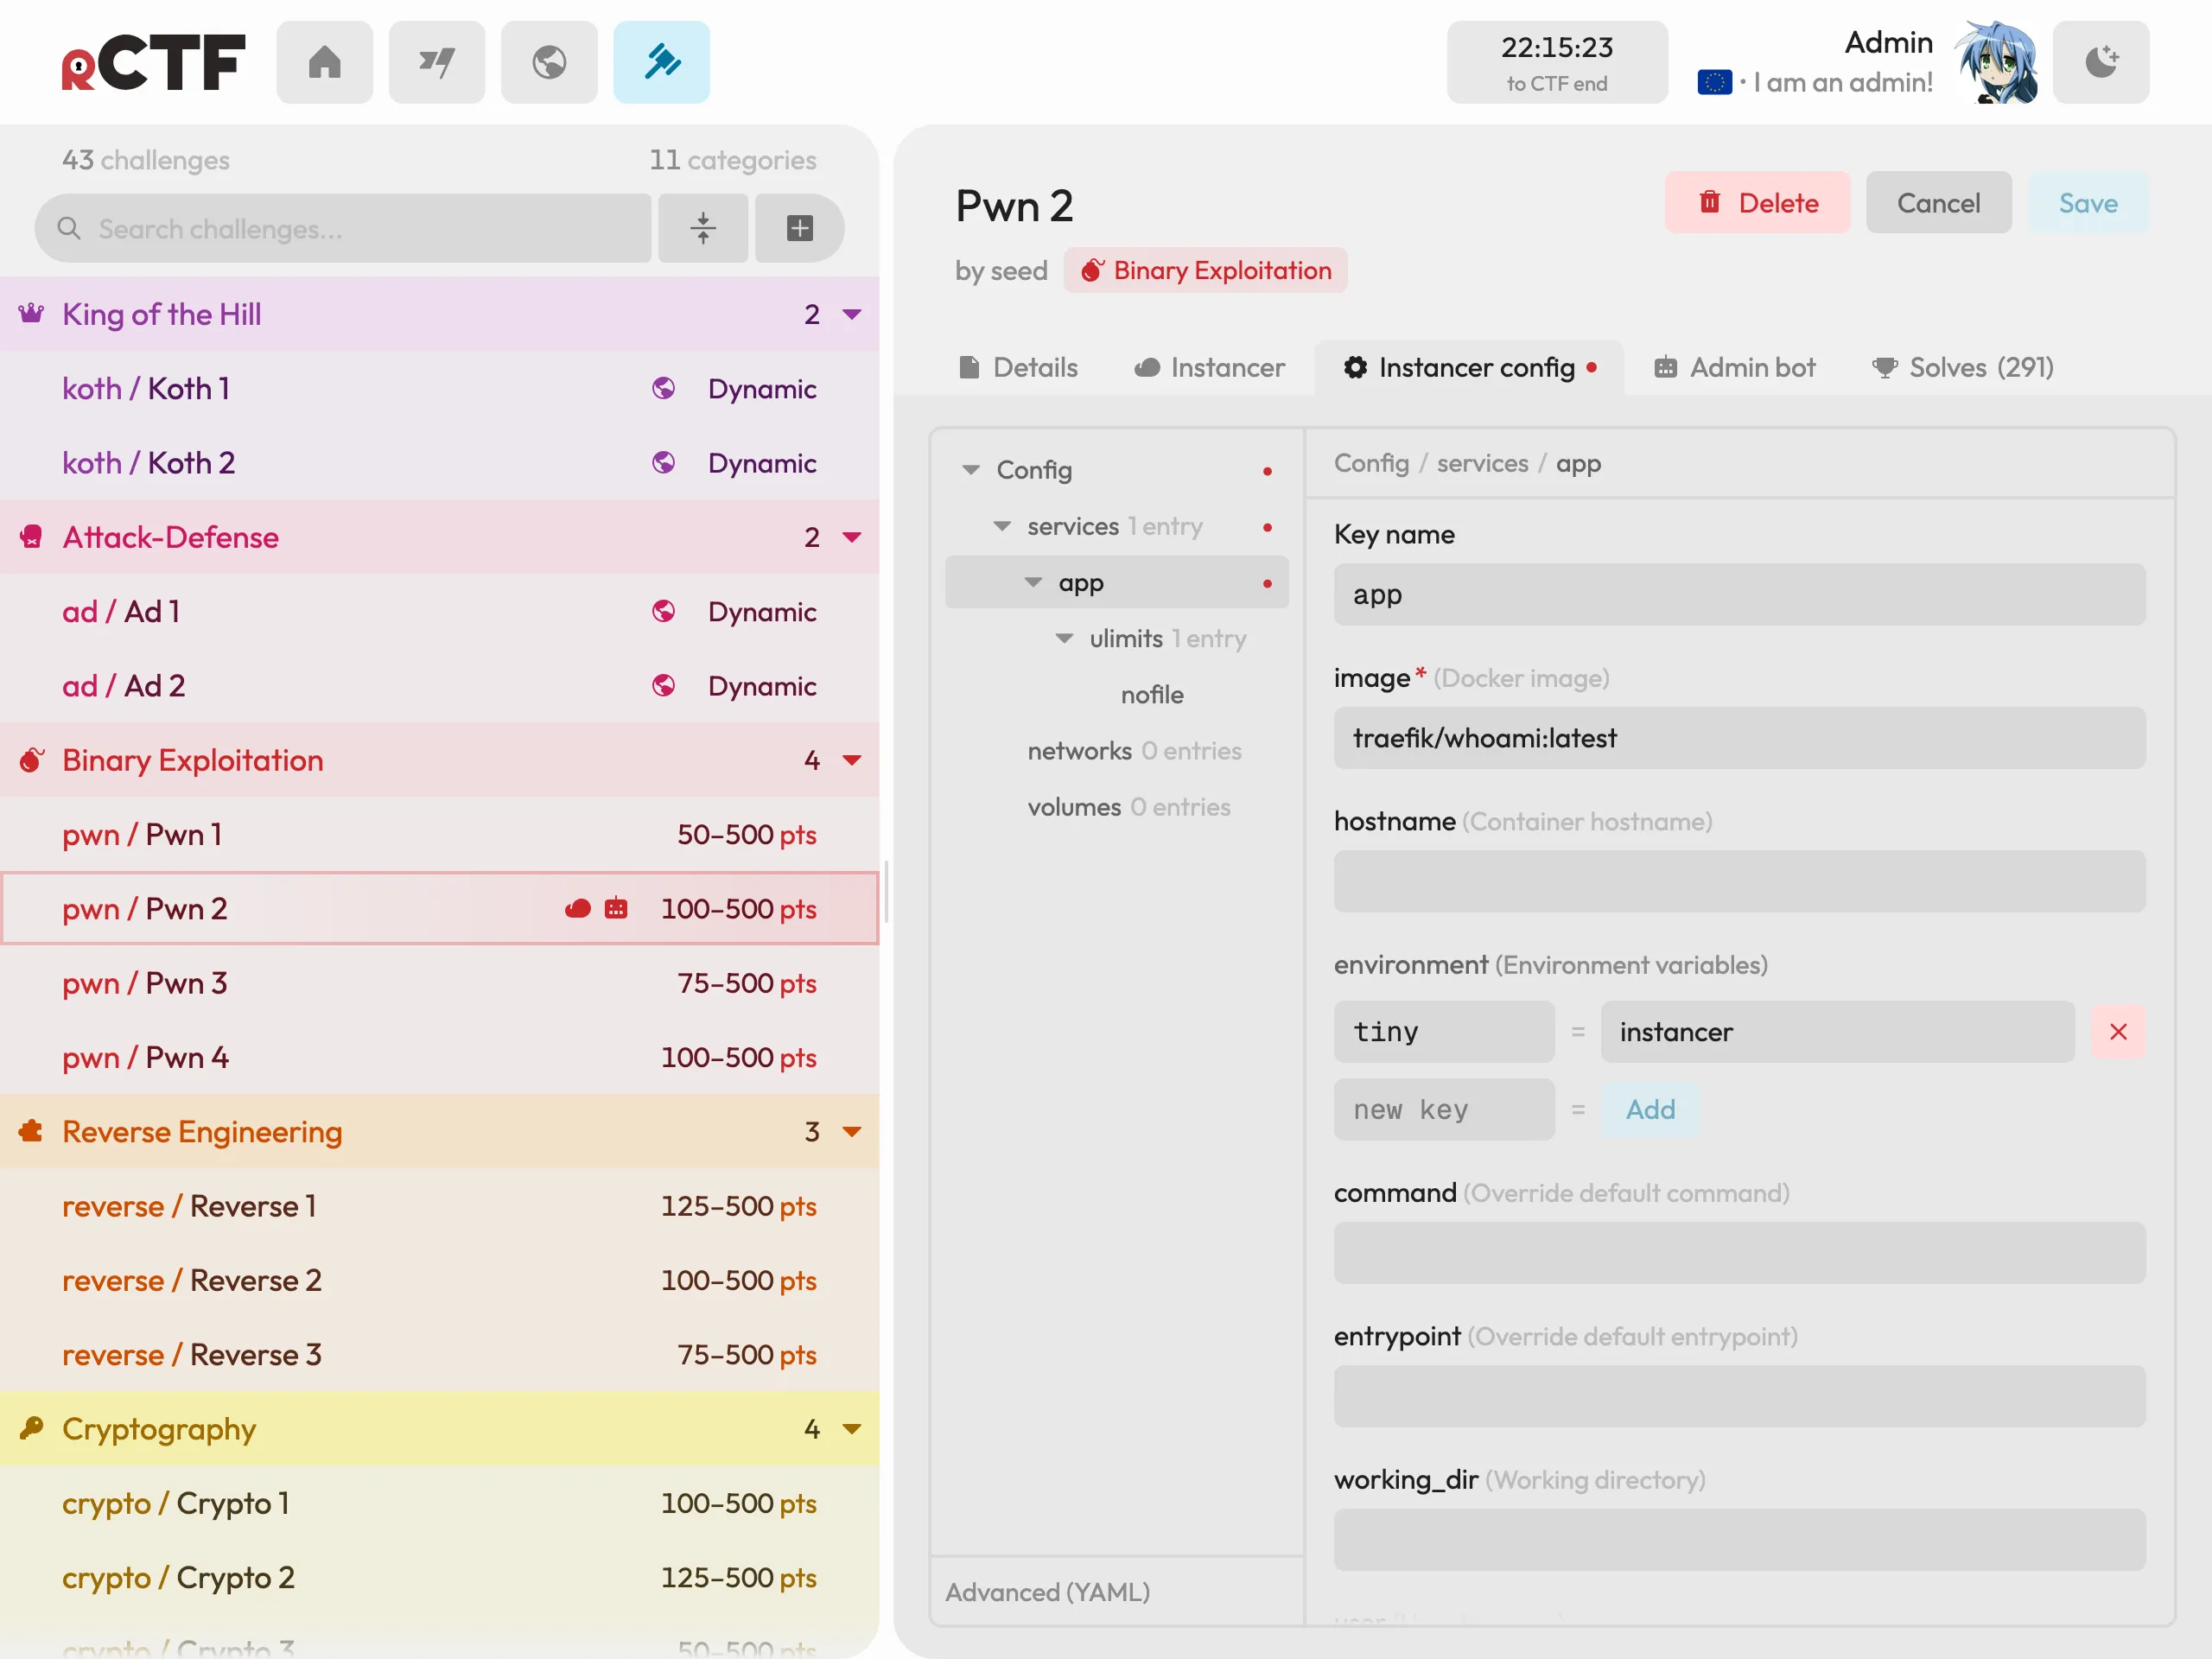The height and width of the screenshot is (1659, 2212).
Task: Open the scoreboard icon in header
Action: coord(437,62)
